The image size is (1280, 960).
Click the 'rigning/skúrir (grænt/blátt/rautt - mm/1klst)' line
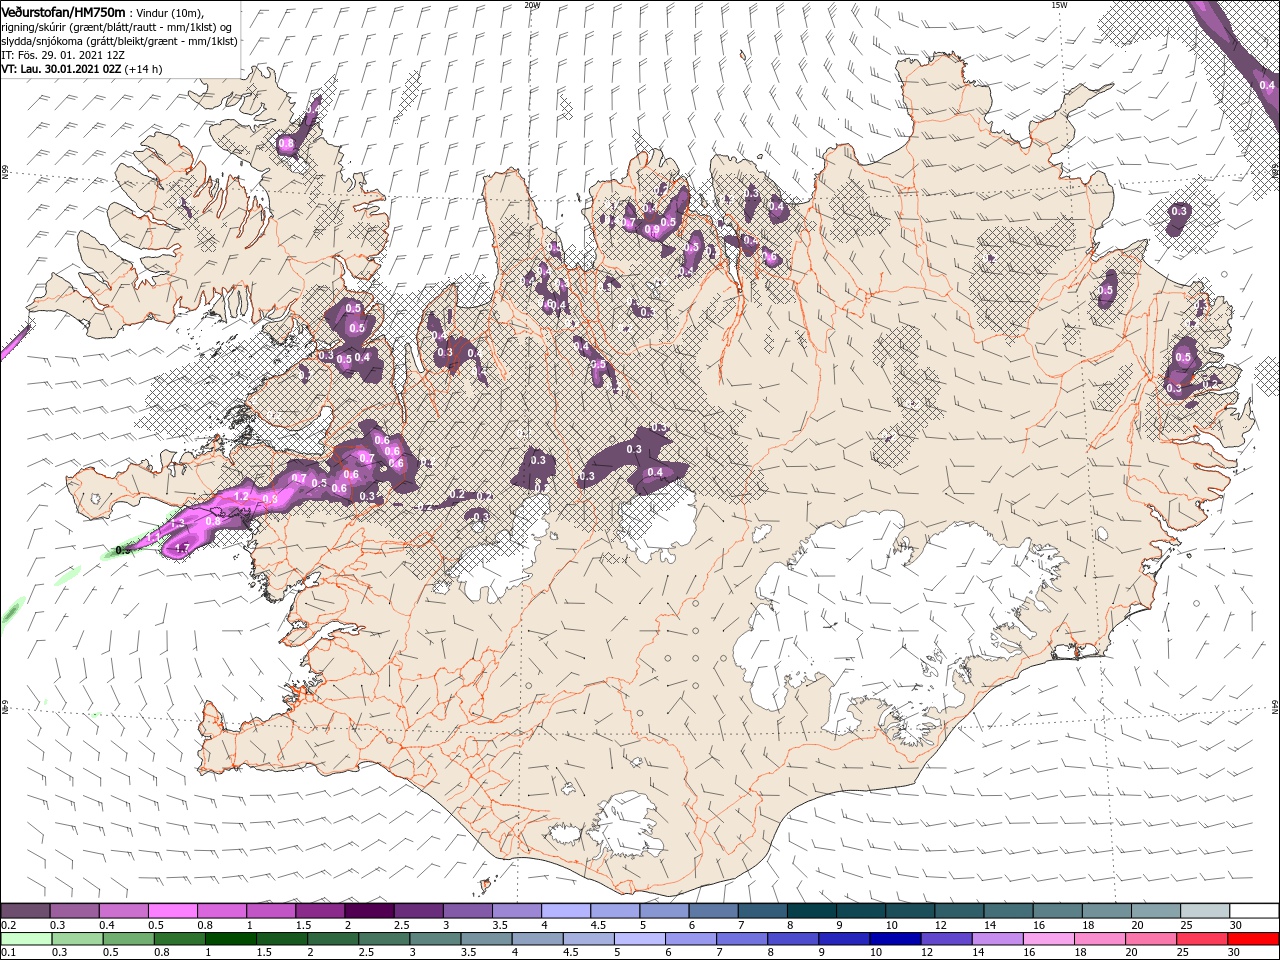[x=117, y=27]
